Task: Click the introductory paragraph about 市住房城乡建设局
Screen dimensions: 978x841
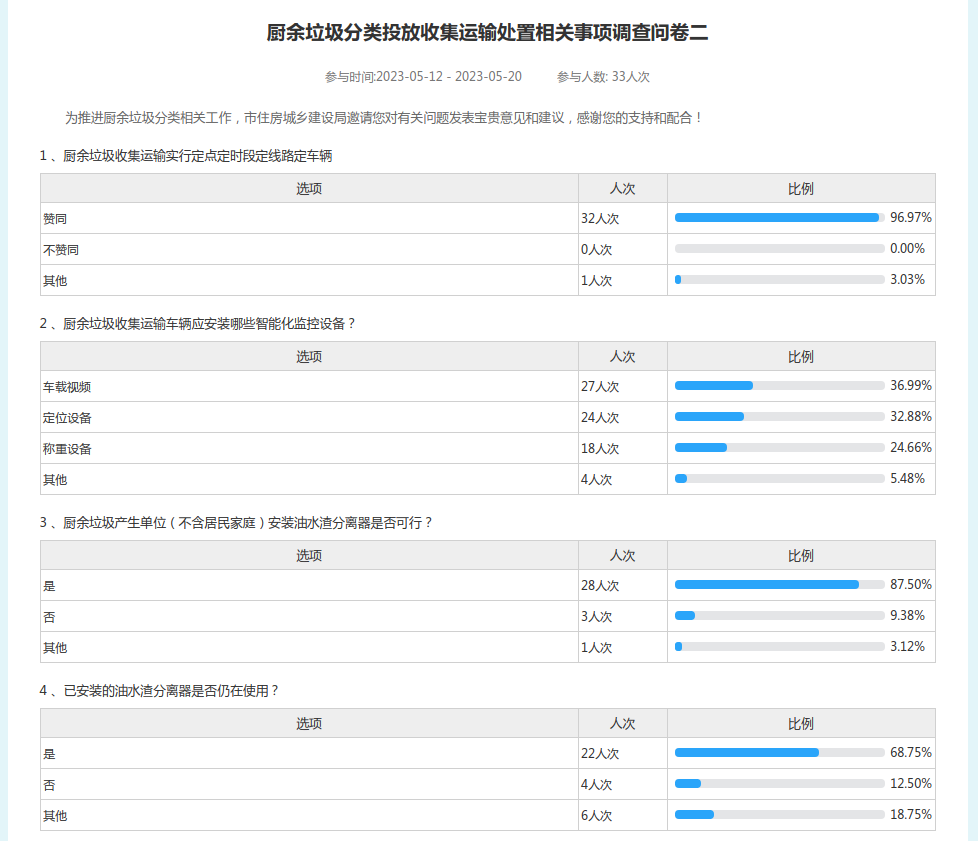Action: [x=384, y=118]
